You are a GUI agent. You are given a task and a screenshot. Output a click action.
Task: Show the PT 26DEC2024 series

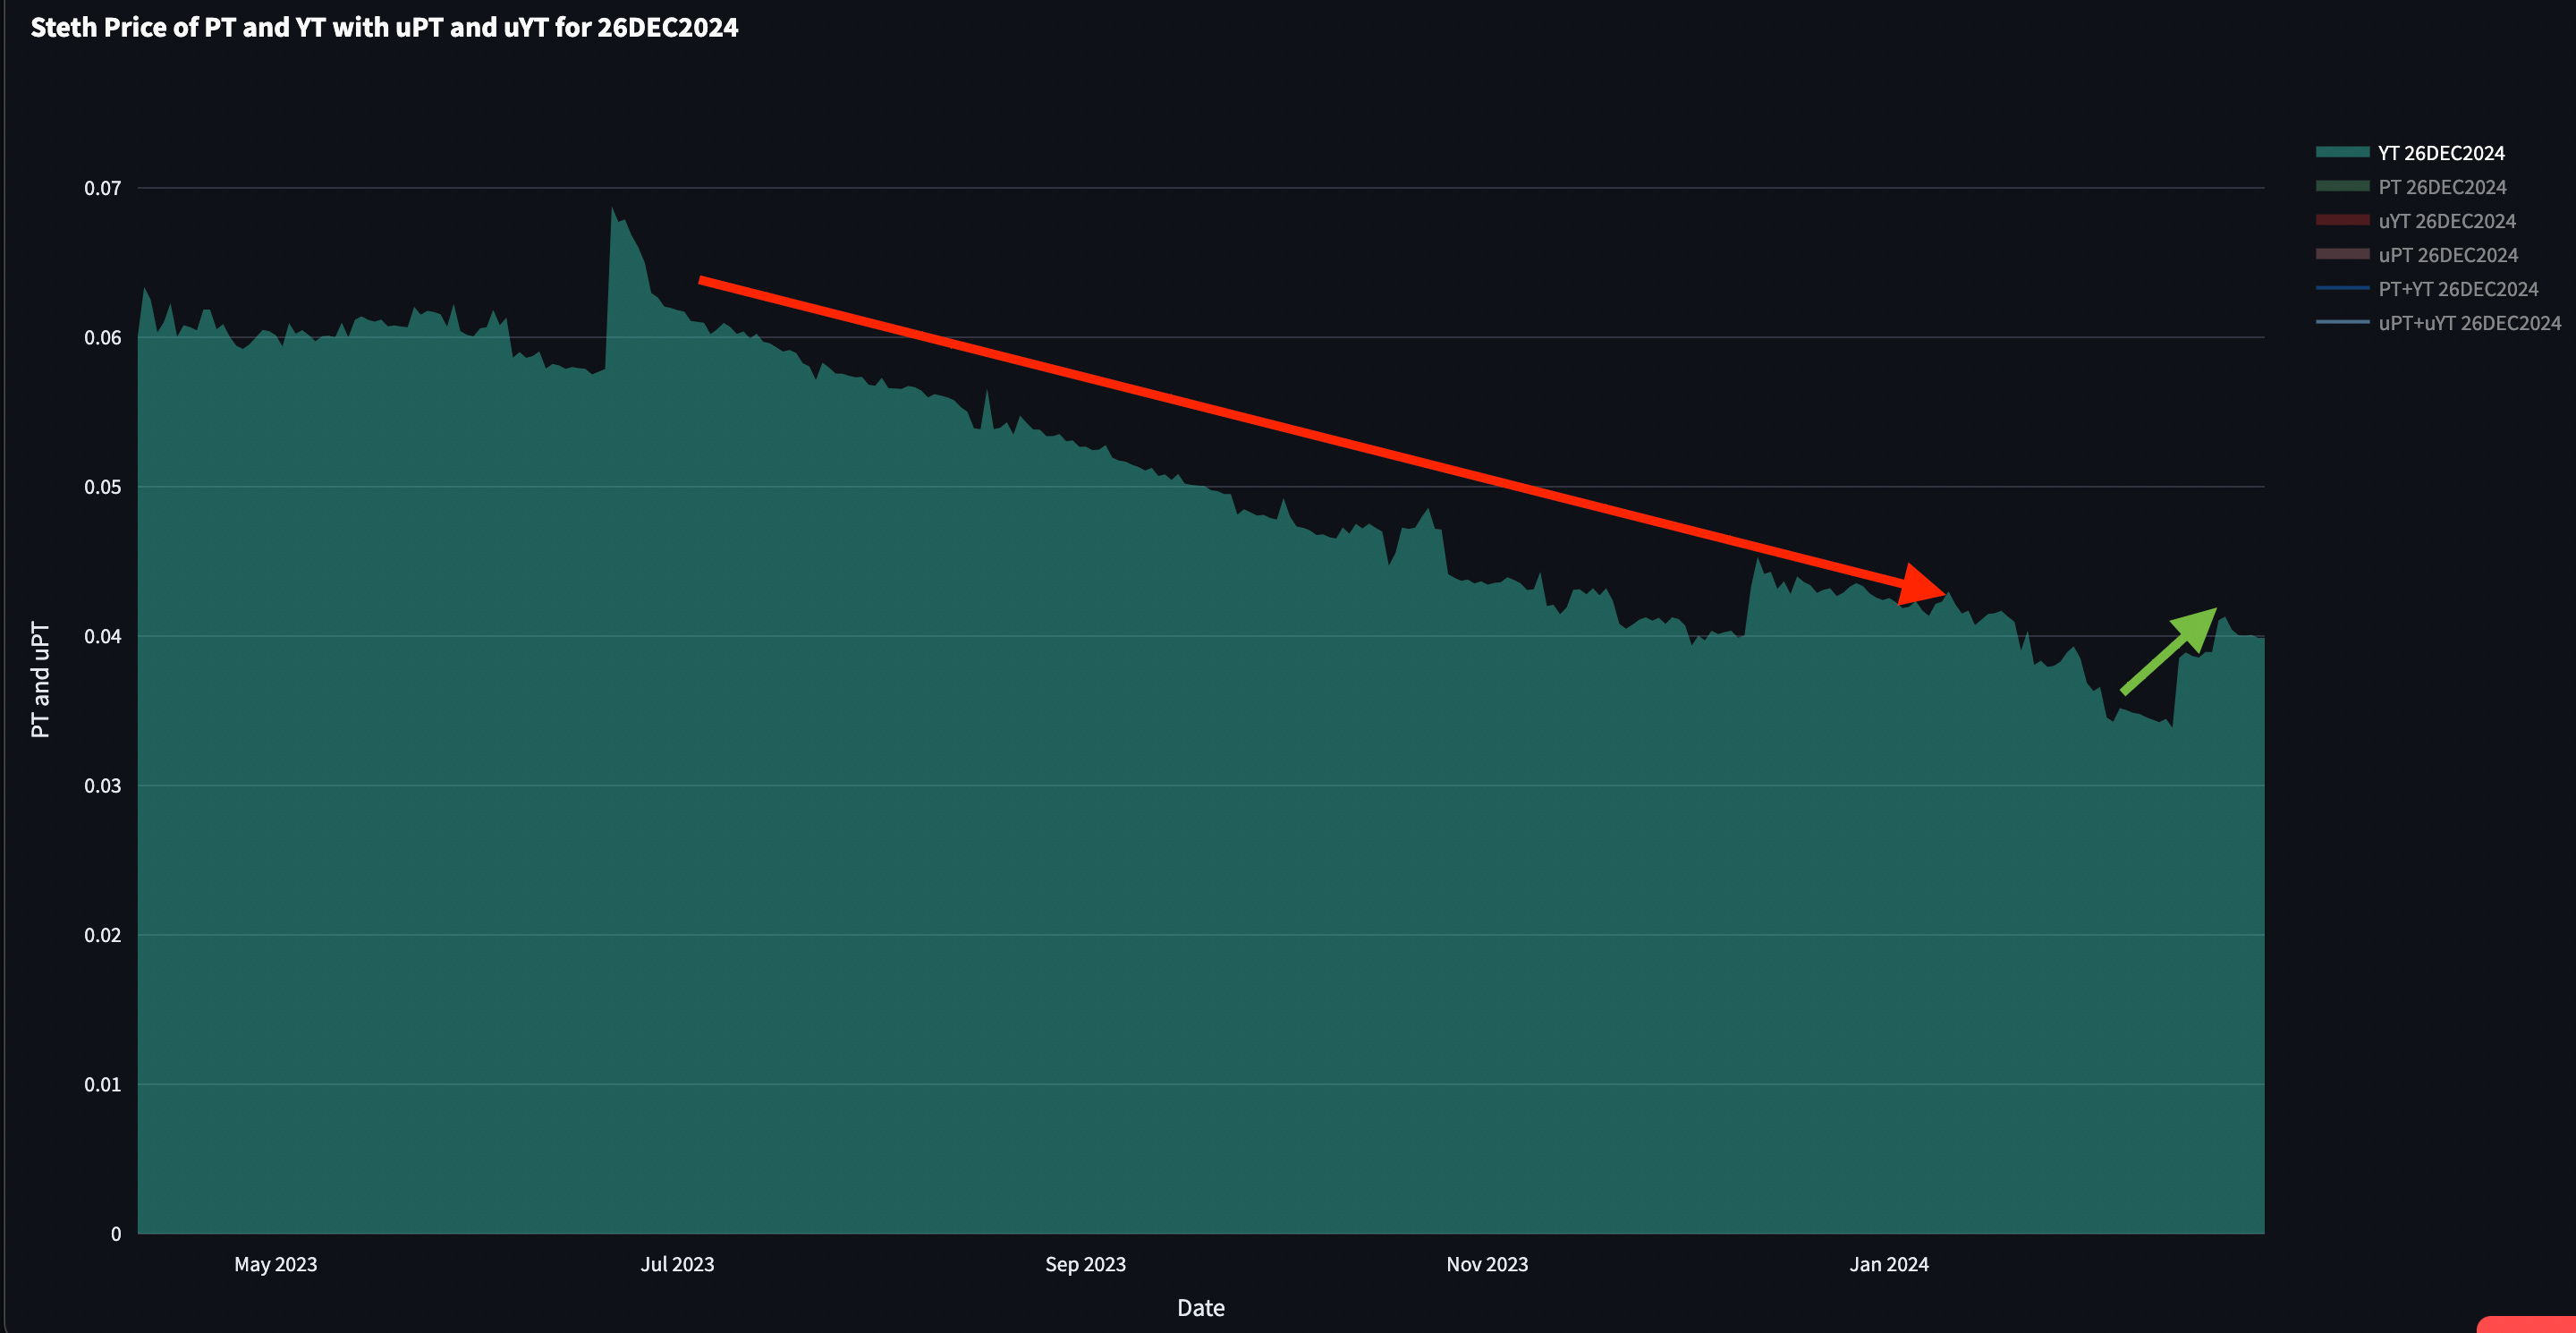pyautogui.click(x=2441, y=187)
